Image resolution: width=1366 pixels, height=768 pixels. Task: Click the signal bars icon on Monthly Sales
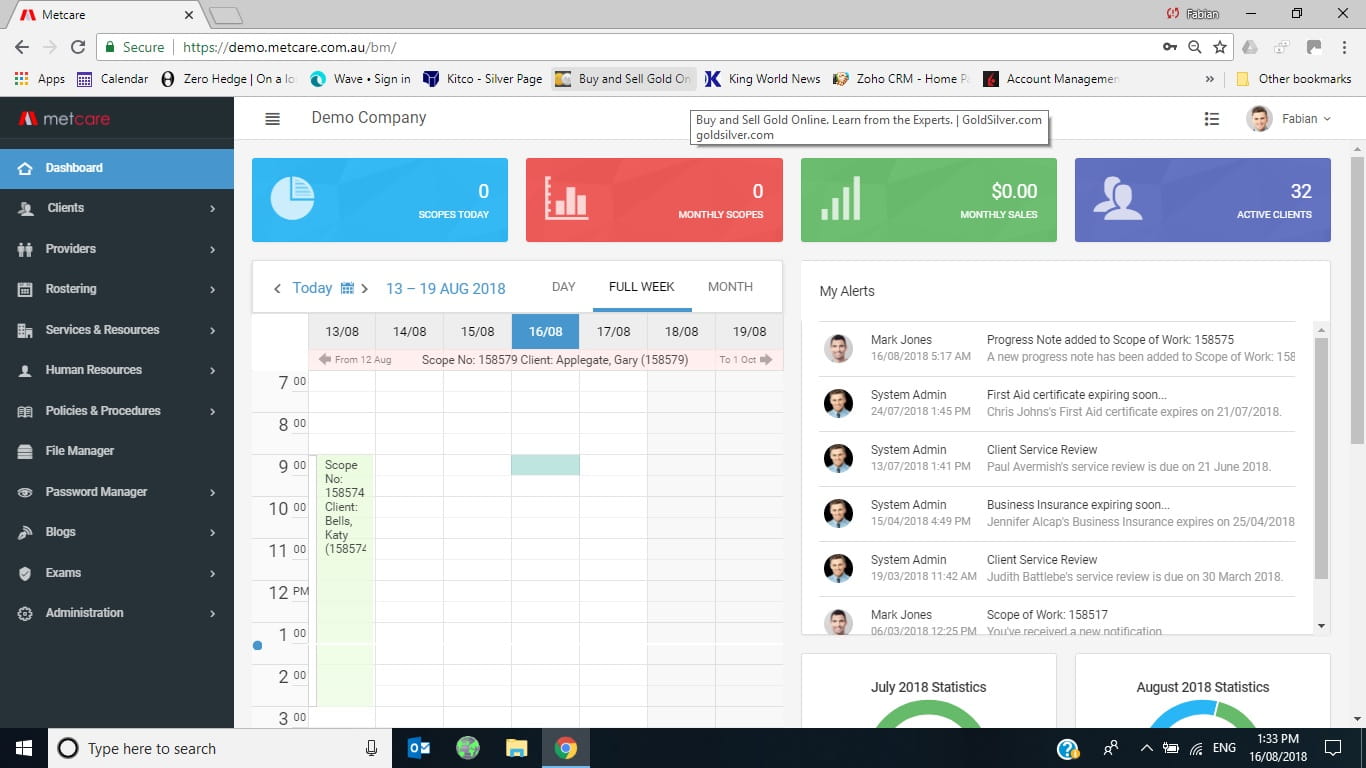(840, 198)
